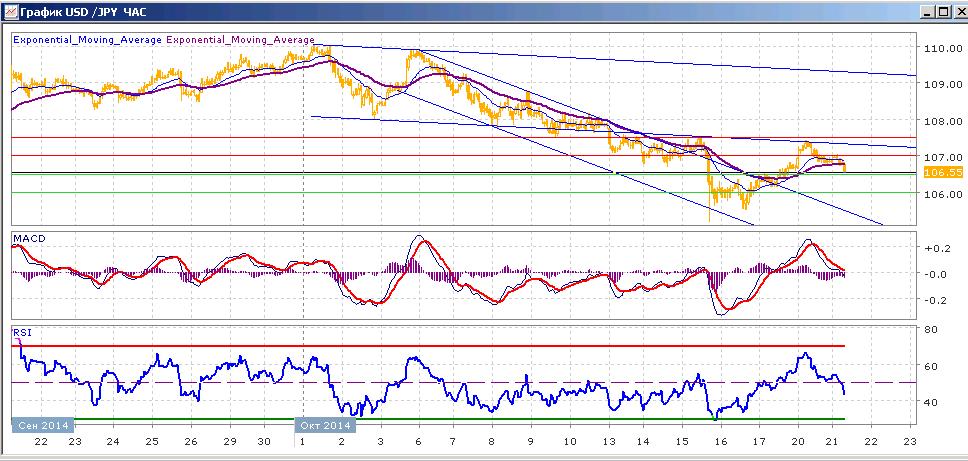Click date label 15 on time axis

tap(681, 442)
